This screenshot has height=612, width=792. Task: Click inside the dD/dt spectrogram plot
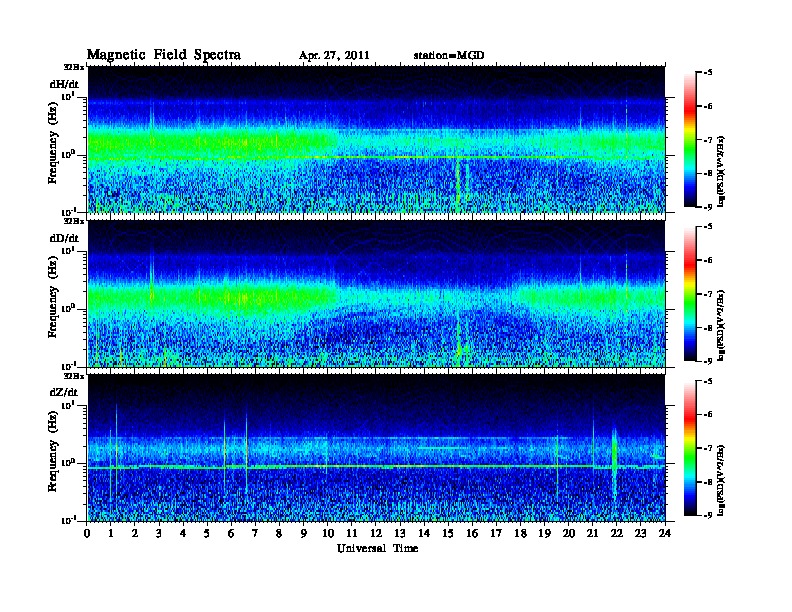[x=376, y=294]
